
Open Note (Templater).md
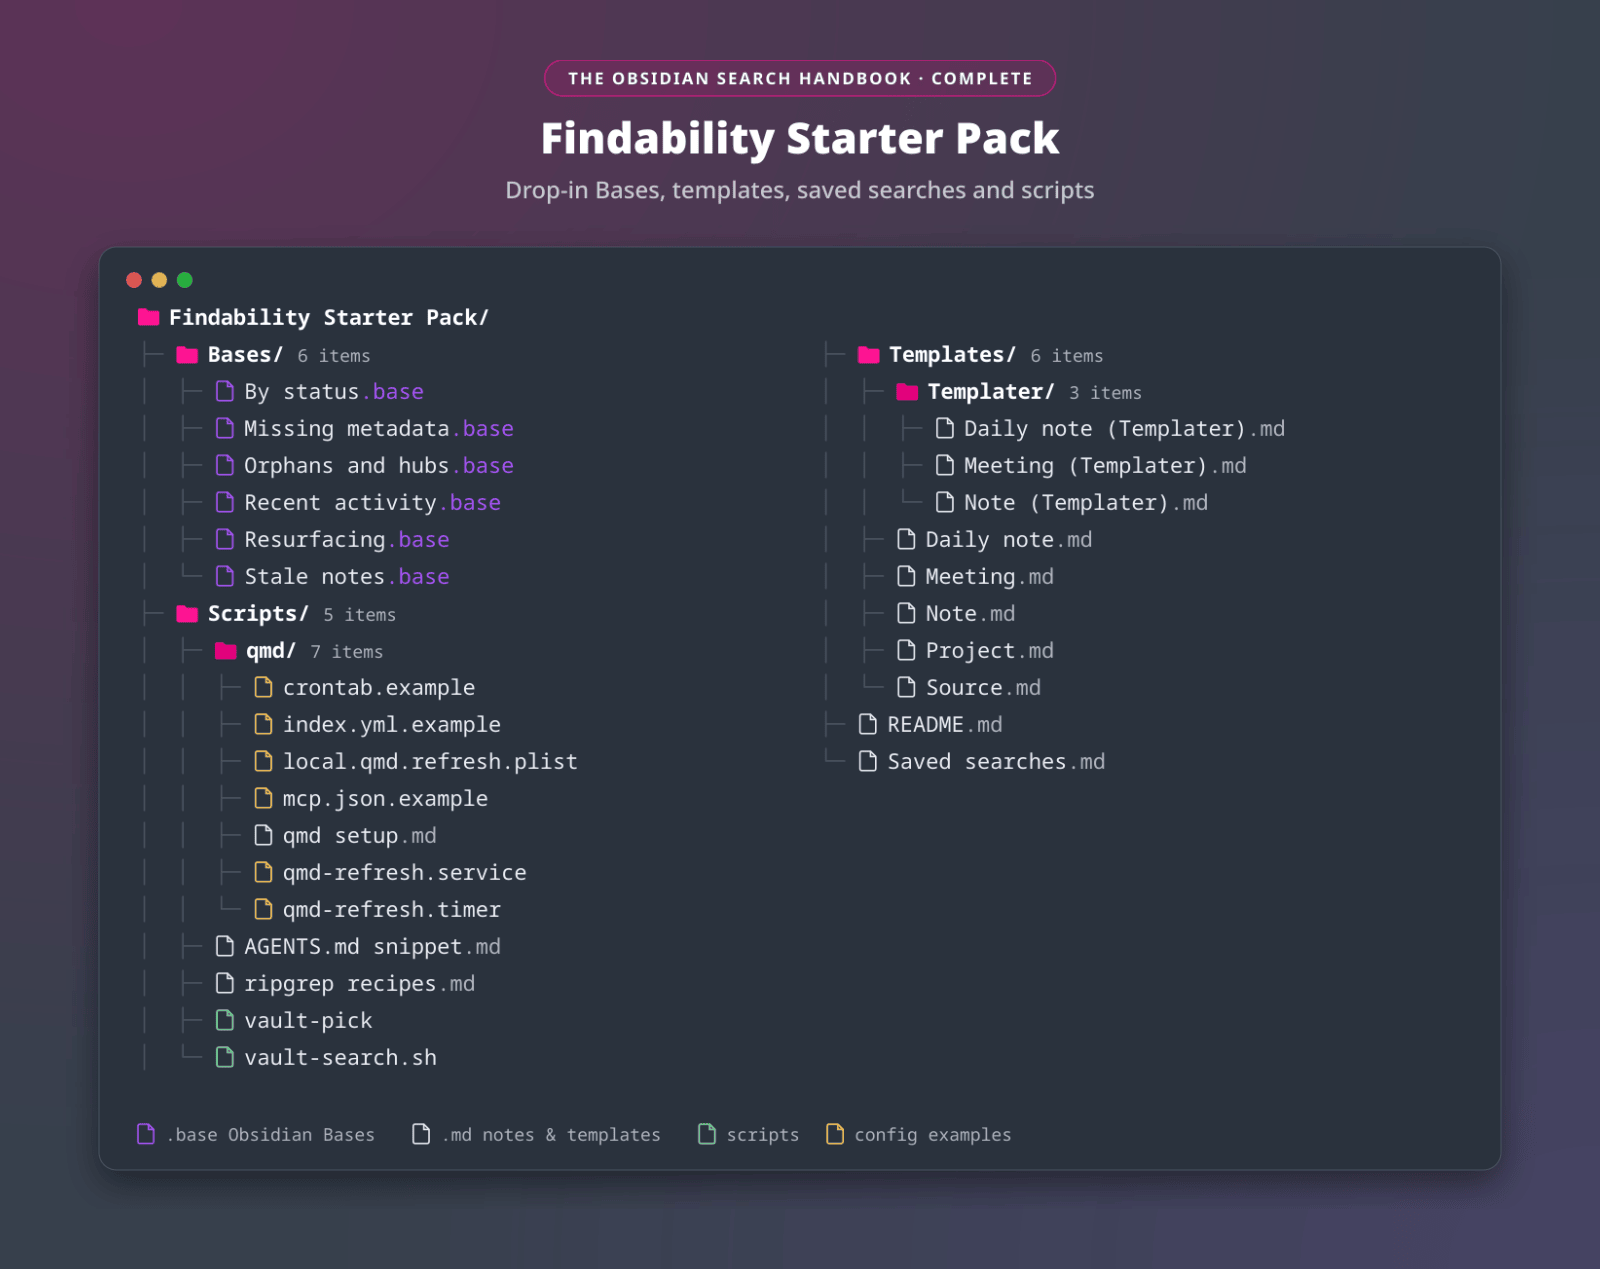coord(1086,503)
